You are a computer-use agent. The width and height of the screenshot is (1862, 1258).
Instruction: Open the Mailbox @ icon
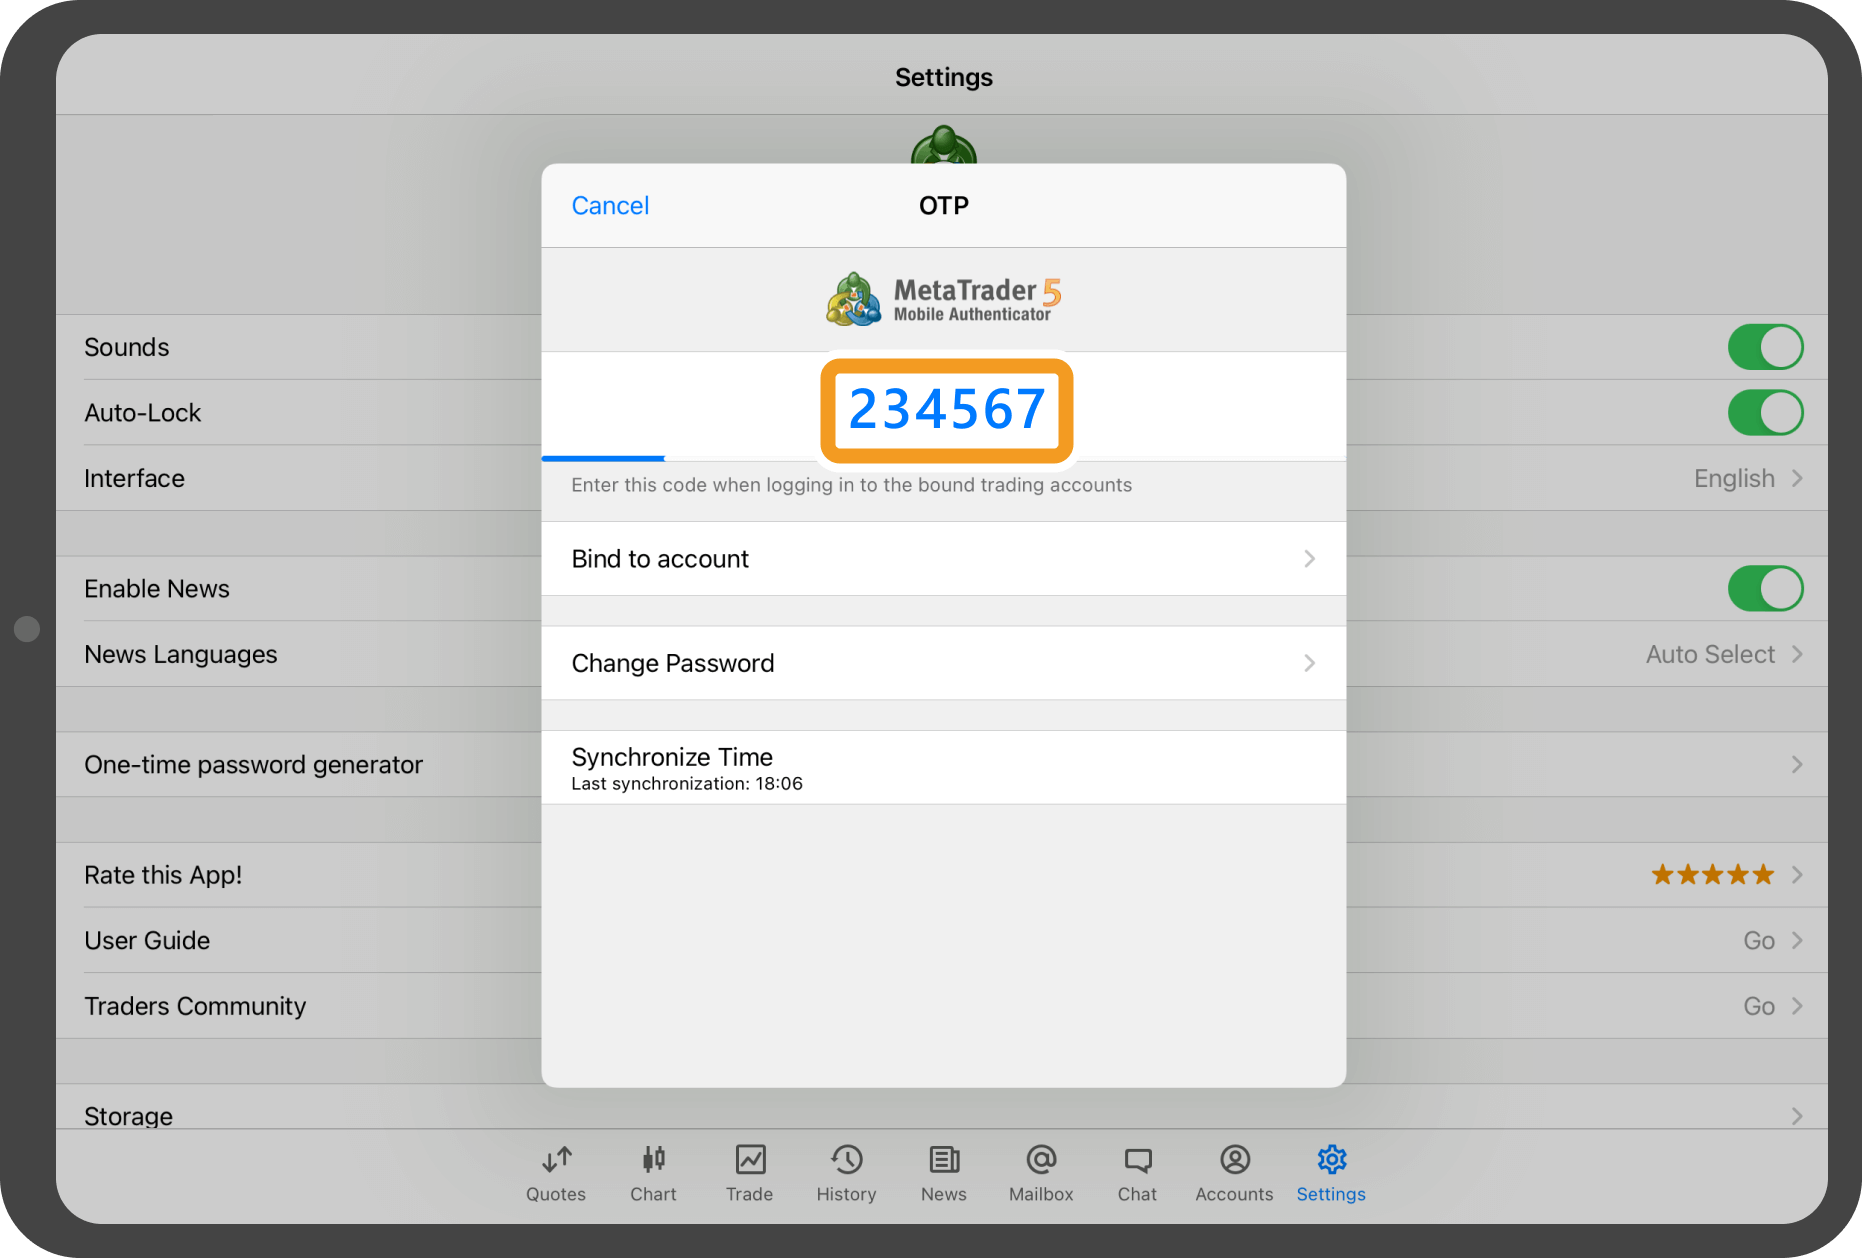click(x=1041, y=1160)
